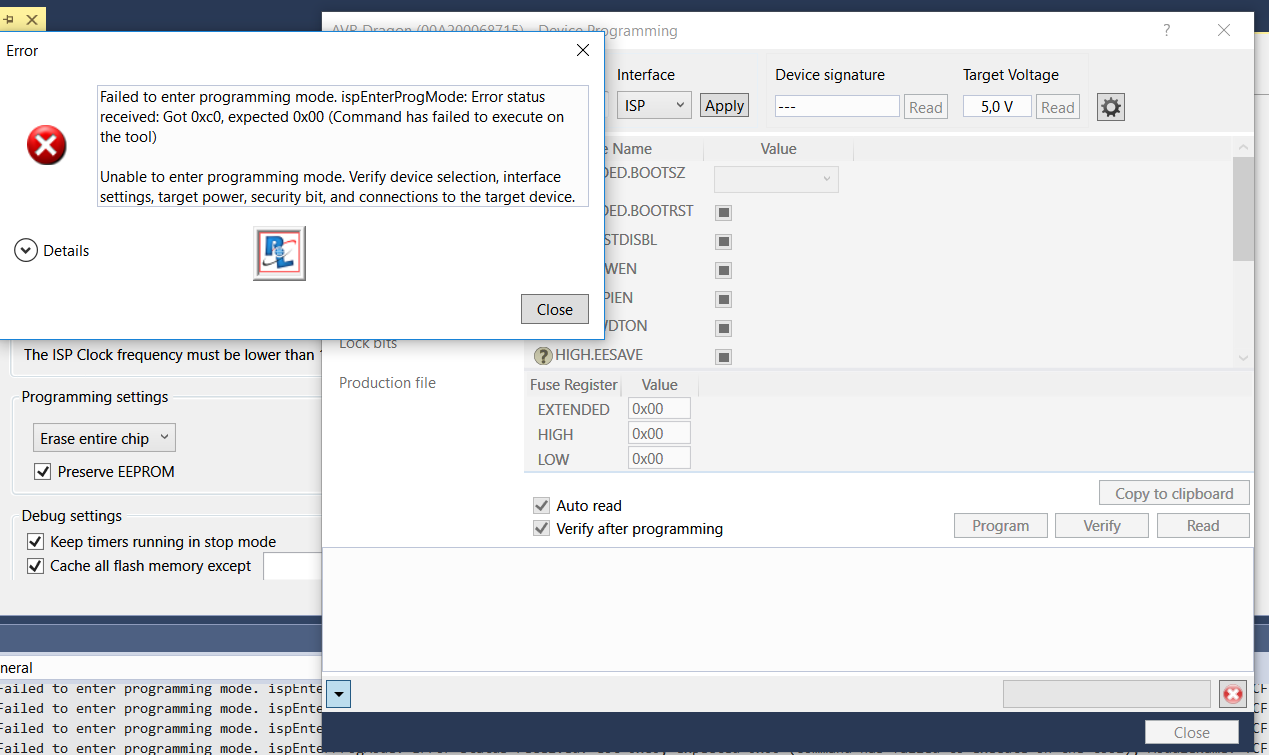
Task: Click the Close button at the bottom of Device Programming
Action: point(1191,732)
